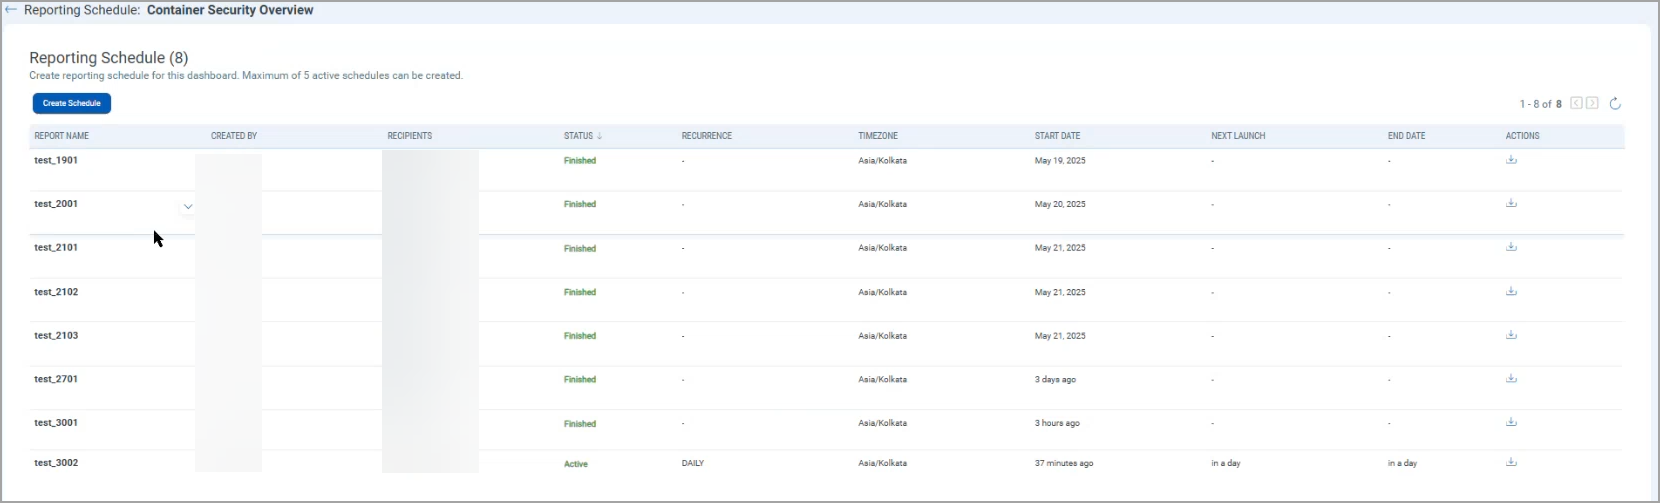Sort by the Status column header

(x=579, y=136)
